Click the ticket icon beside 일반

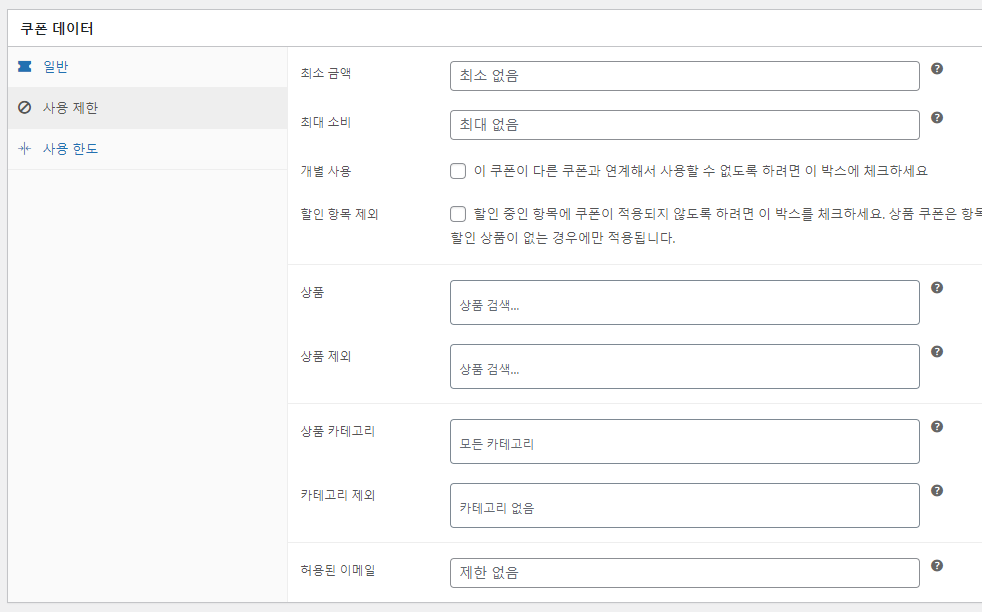point(24,66)
